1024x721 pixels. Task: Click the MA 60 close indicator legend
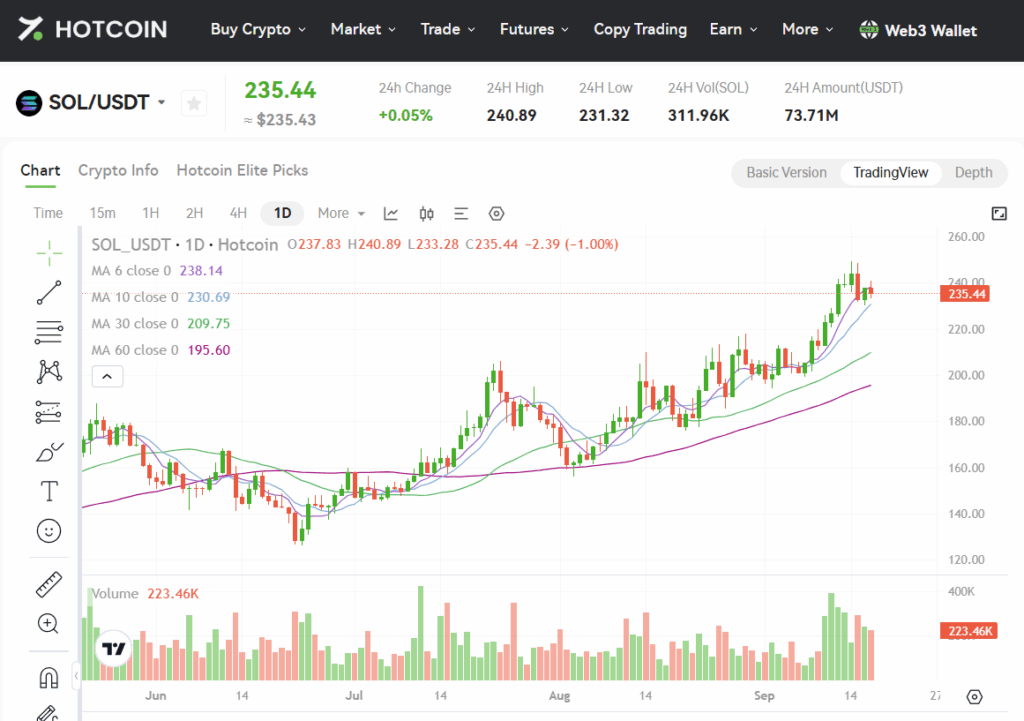point(161,350)
